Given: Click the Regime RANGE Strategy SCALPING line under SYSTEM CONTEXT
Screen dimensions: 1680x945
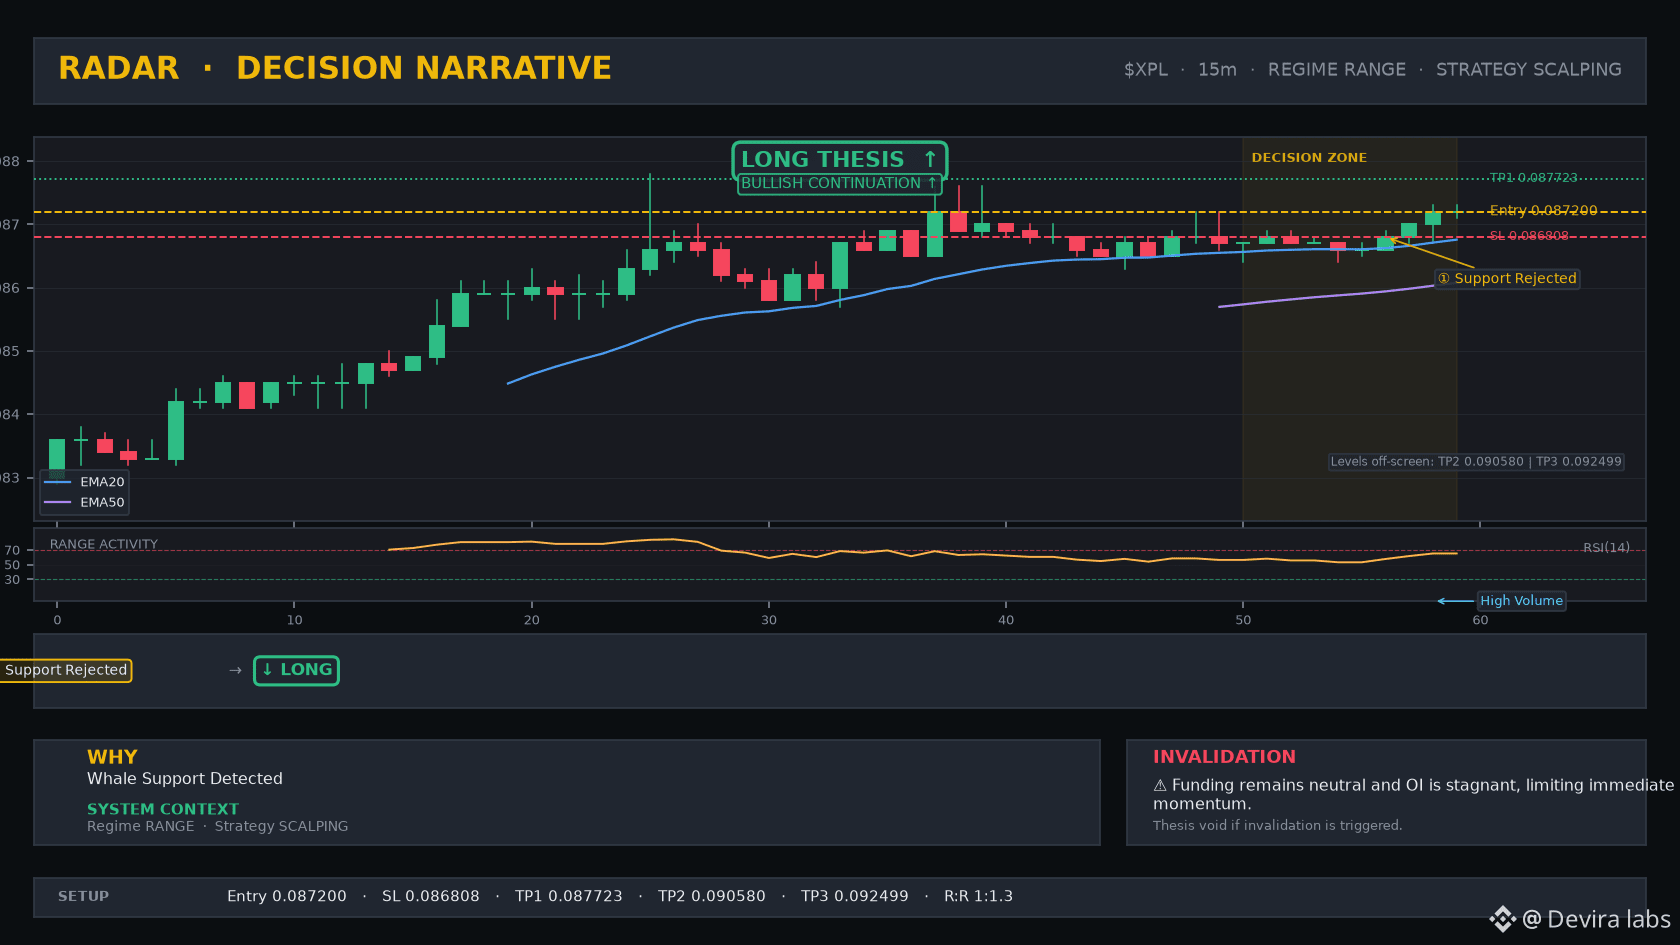Looking at the screenshot, I should (x=218, y=826).
